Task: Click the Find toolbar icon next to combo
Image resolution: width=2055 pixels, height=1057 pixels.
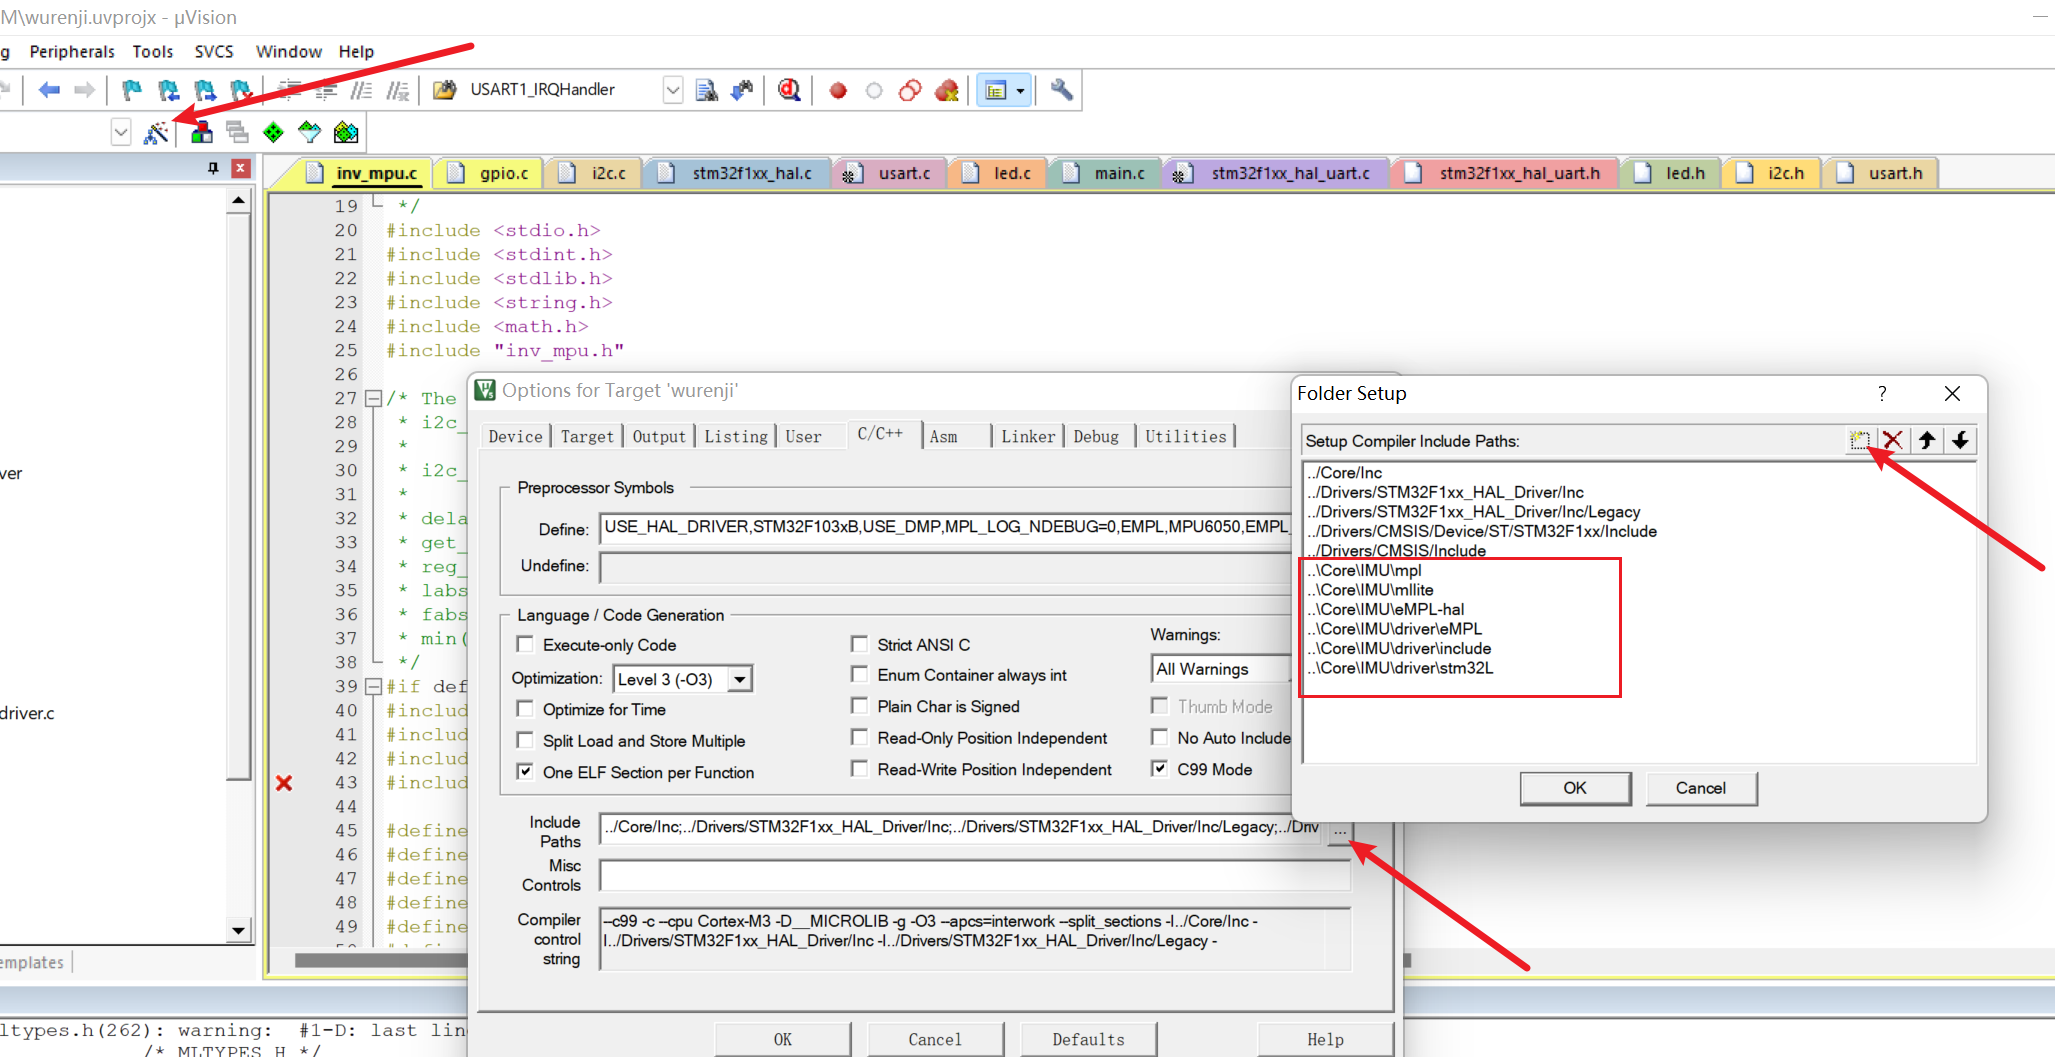Action: (x=706, y=90)
